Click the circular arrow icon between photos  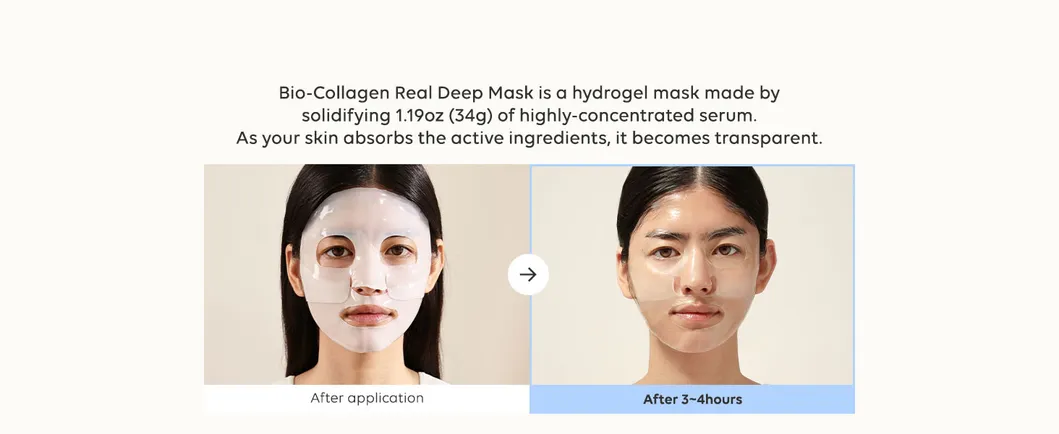528,275
